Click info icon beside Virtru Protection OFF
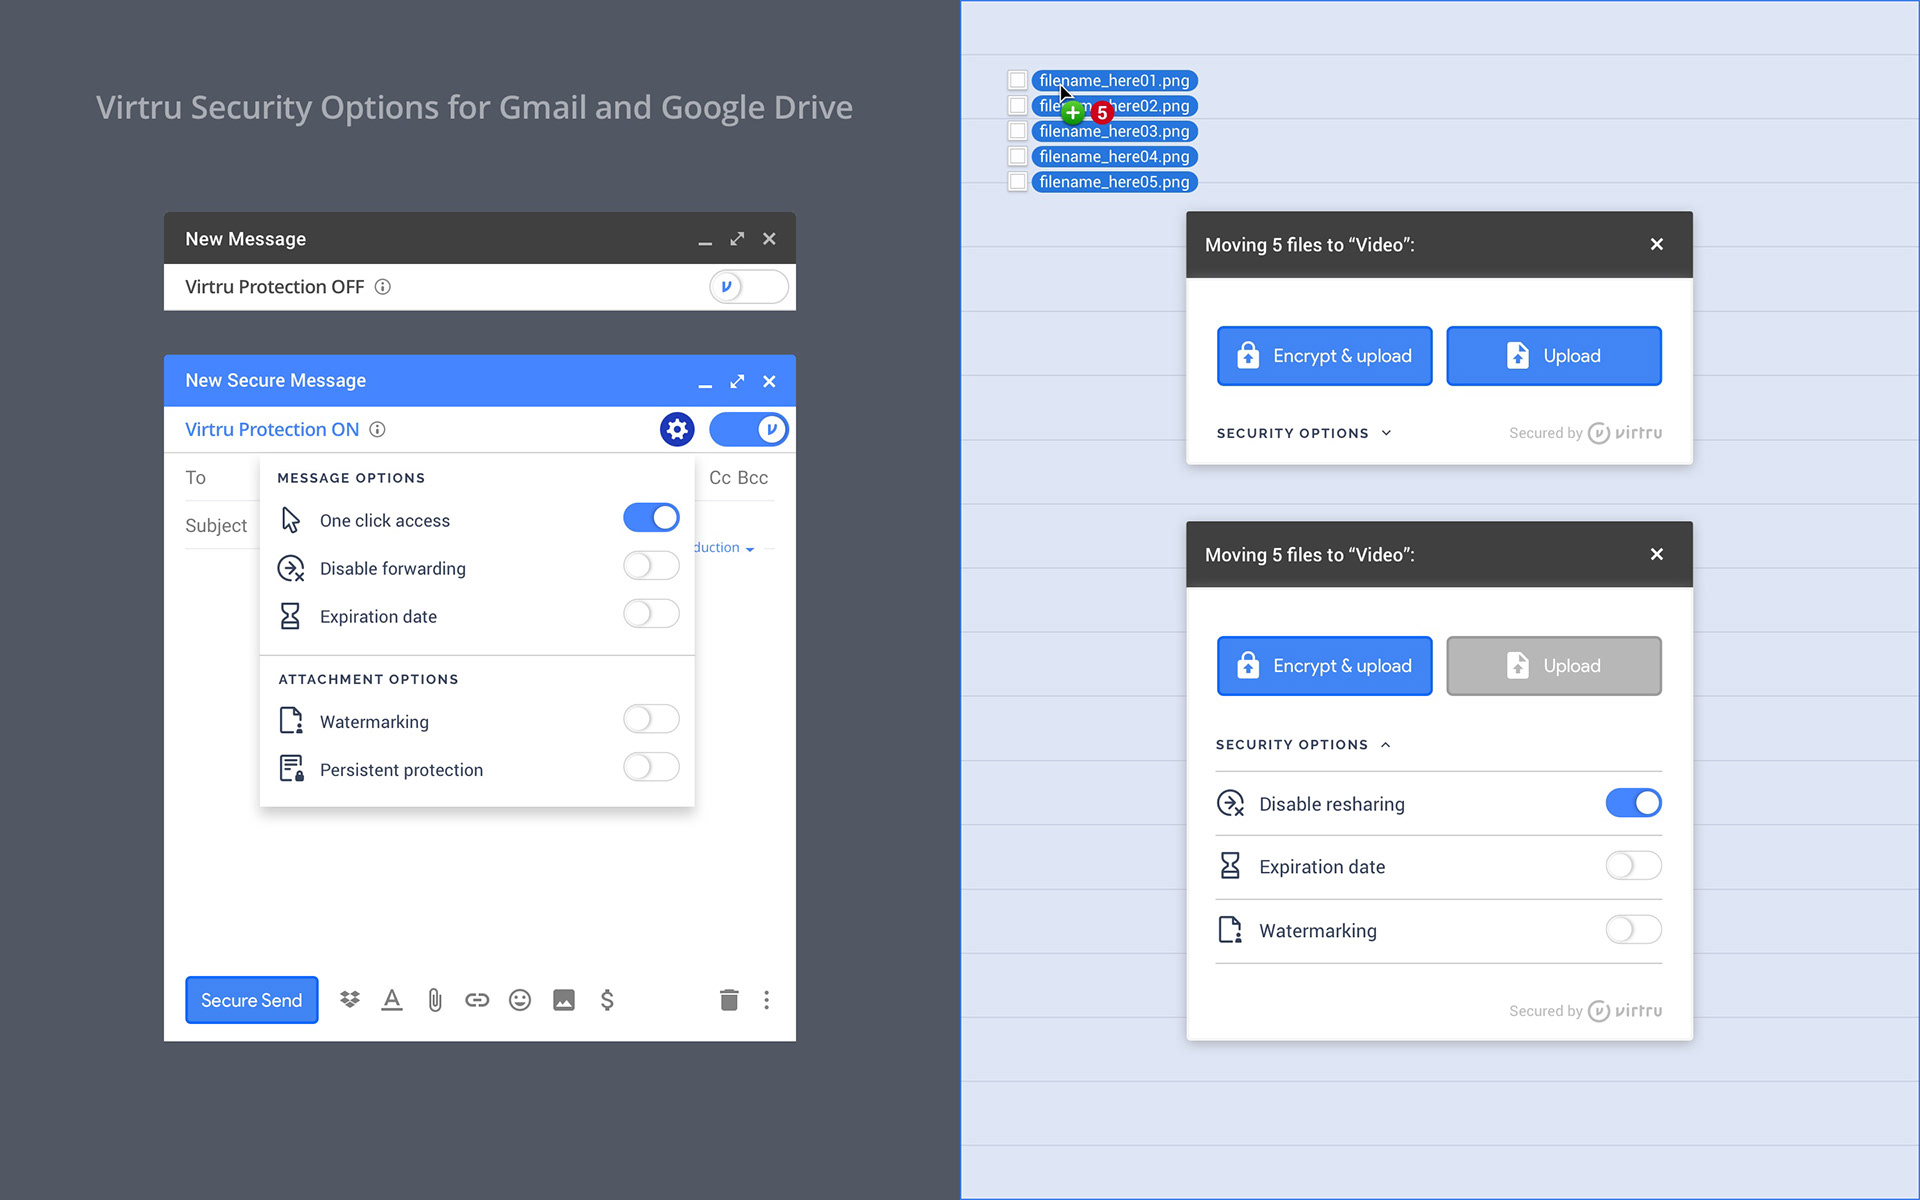 point(383,287)
